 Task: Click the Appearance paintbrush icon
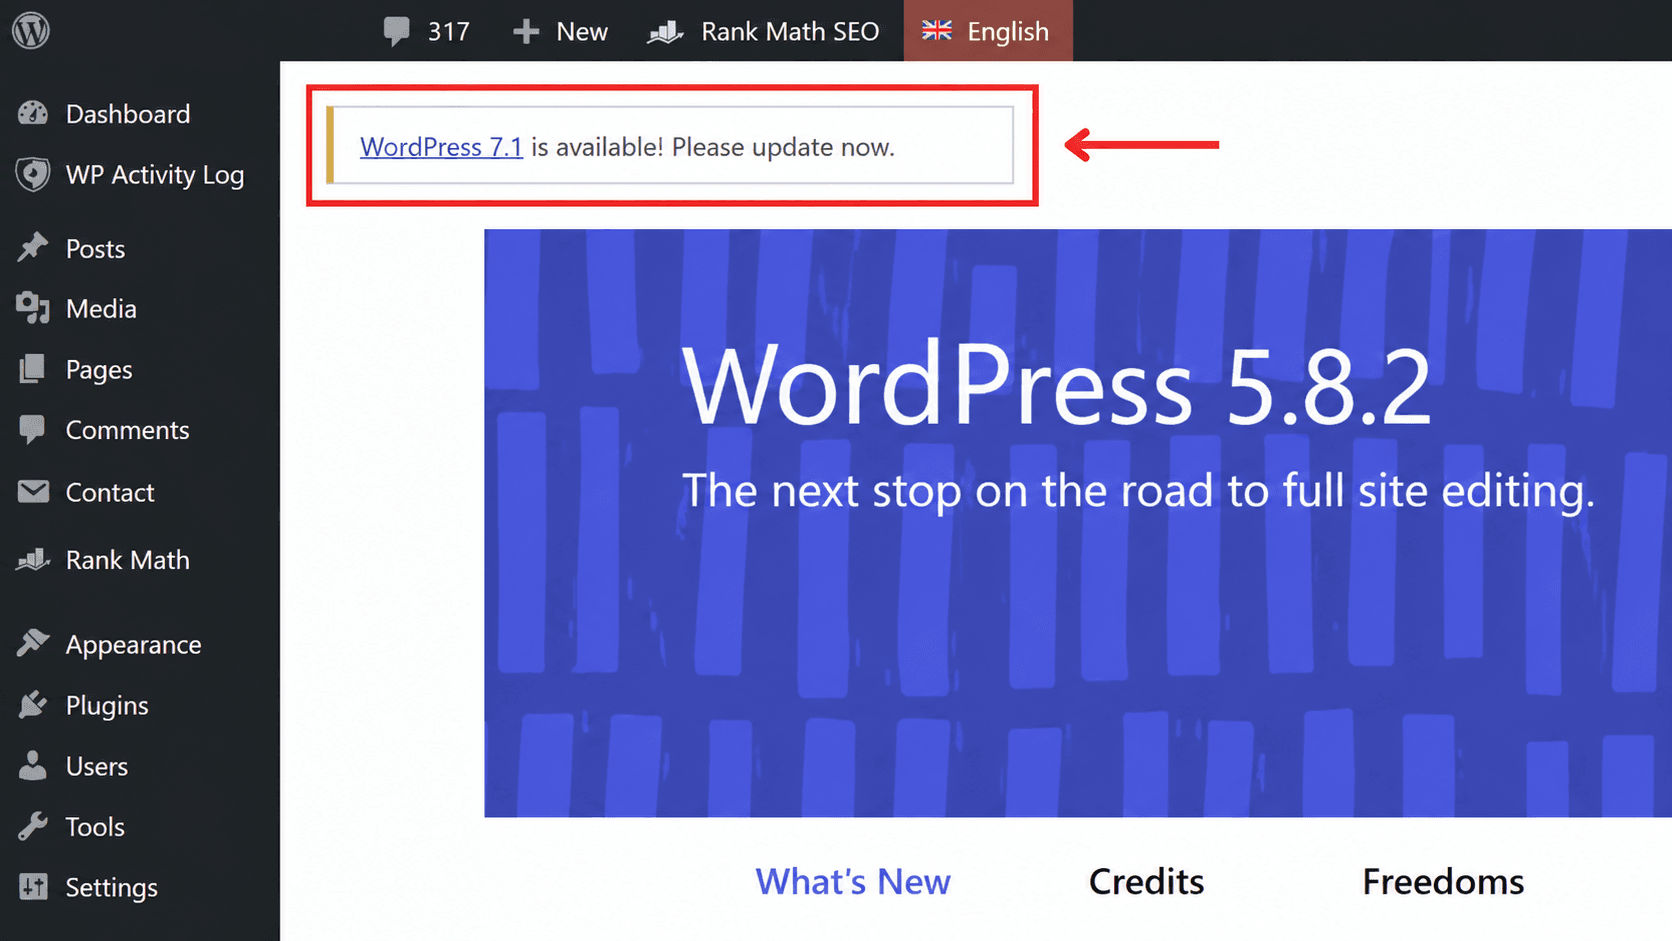click(x=33, y=643)
